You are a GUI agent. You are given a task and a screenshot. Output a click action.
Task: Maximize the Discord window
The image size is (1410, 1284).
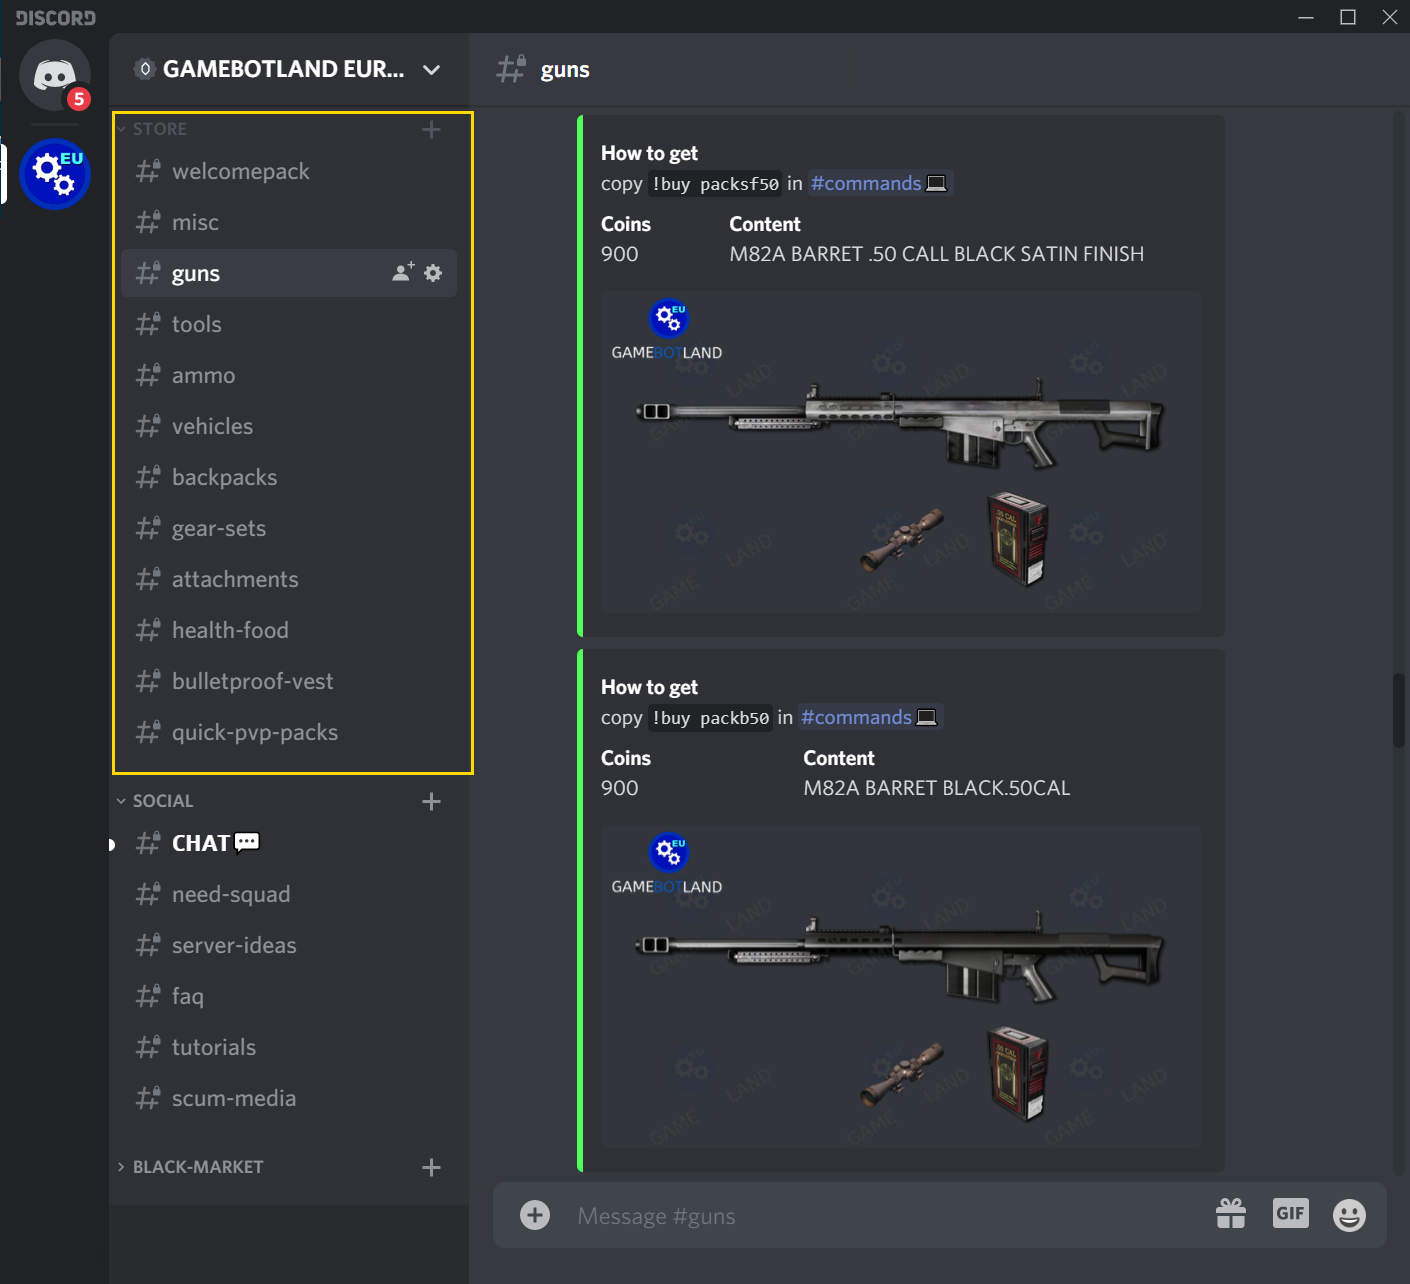point(1348,17)
